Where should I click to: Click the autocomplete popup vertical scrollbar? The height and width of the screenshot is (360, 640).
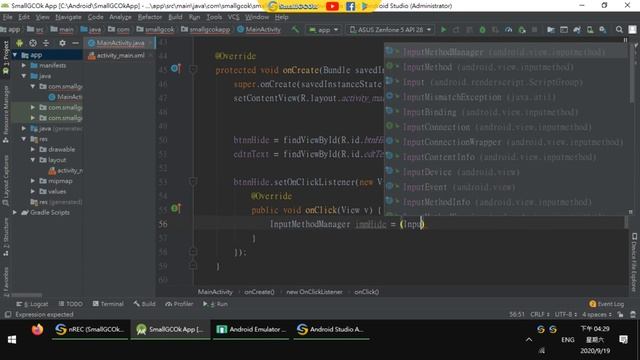633,73
